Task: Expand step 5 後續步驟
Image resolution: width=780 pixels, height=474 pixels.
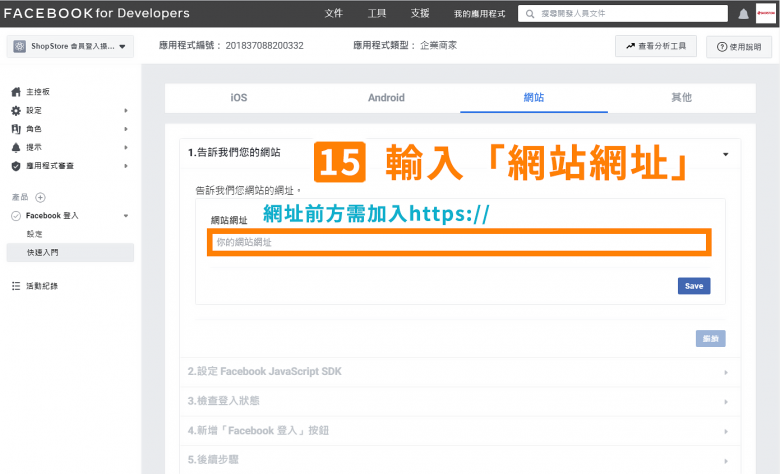Action: (x=460, y=460)
